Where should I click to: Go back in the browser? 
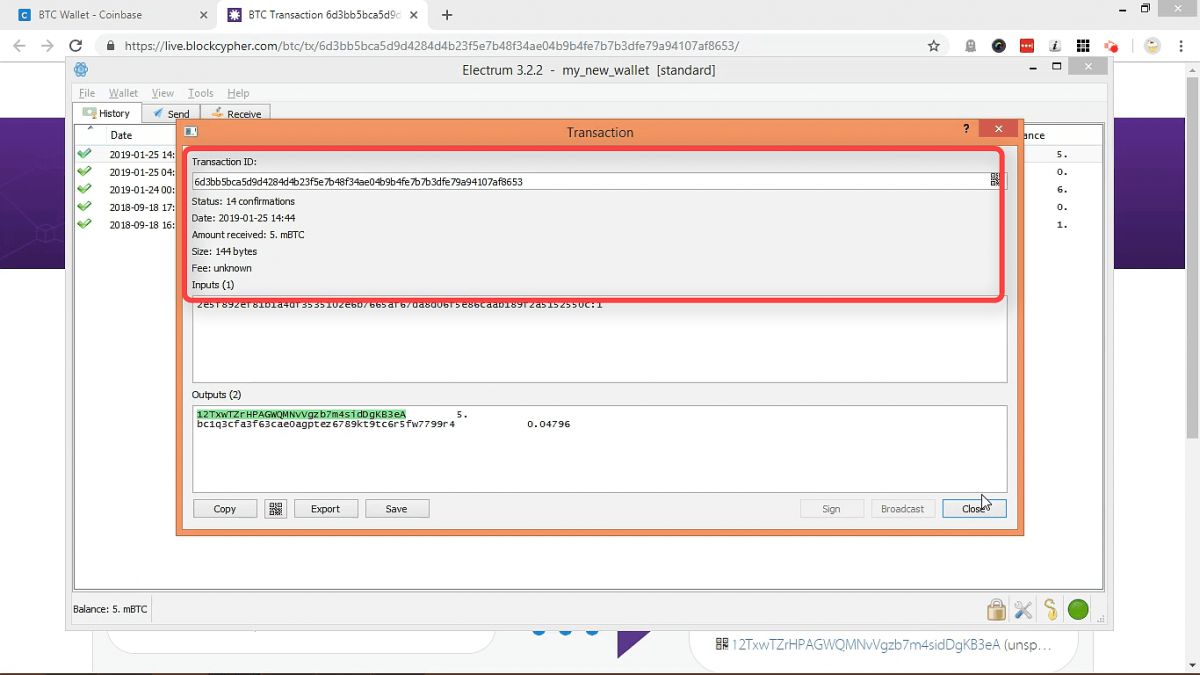[19, 46]
